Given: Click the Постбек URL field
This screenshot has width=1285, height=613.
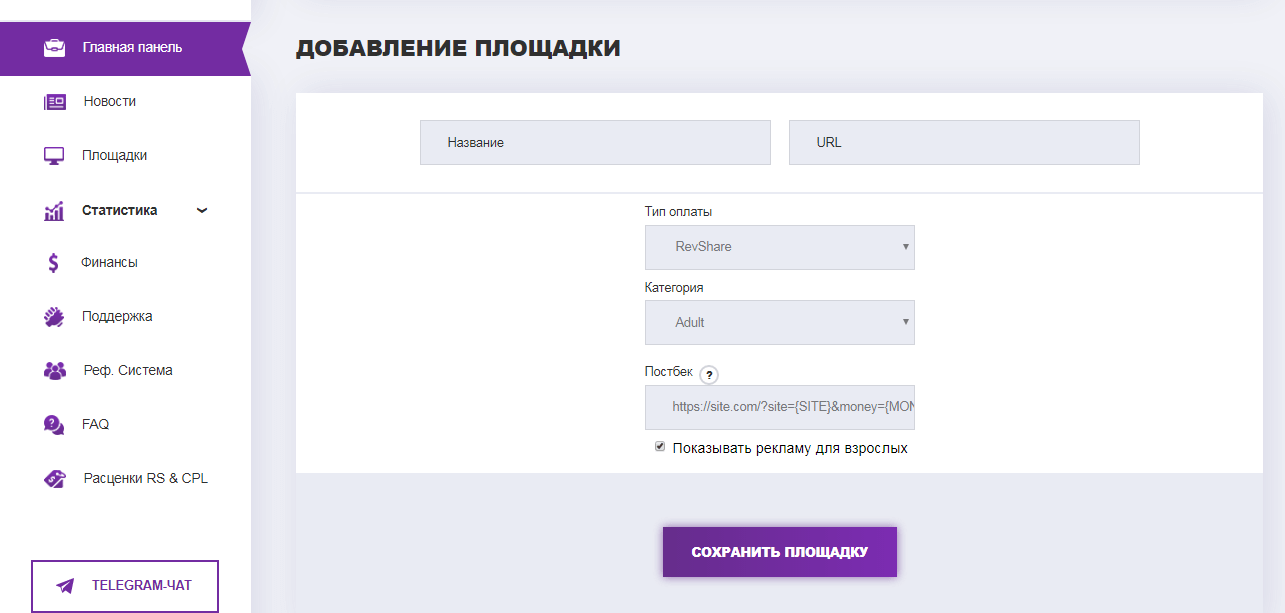Looking at the screenshot, I should (780, 407).
